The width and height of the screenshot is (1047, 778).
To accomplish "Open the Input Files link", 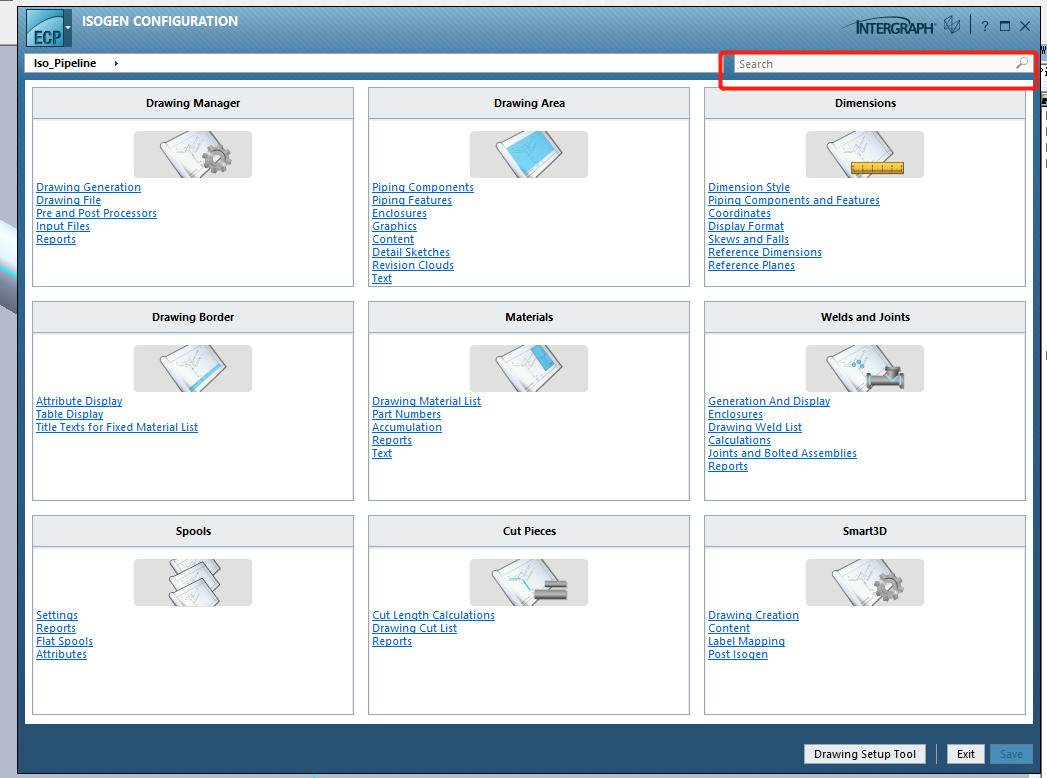I will coord(63,226).
